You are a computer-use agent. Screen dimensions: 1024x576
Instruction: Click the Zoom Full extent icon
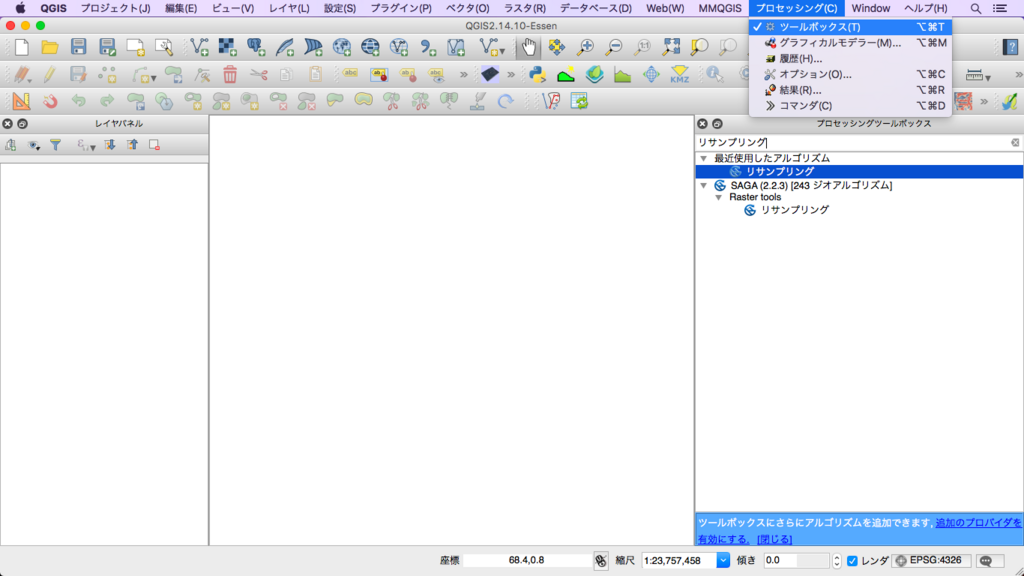[x=671, y=47]
